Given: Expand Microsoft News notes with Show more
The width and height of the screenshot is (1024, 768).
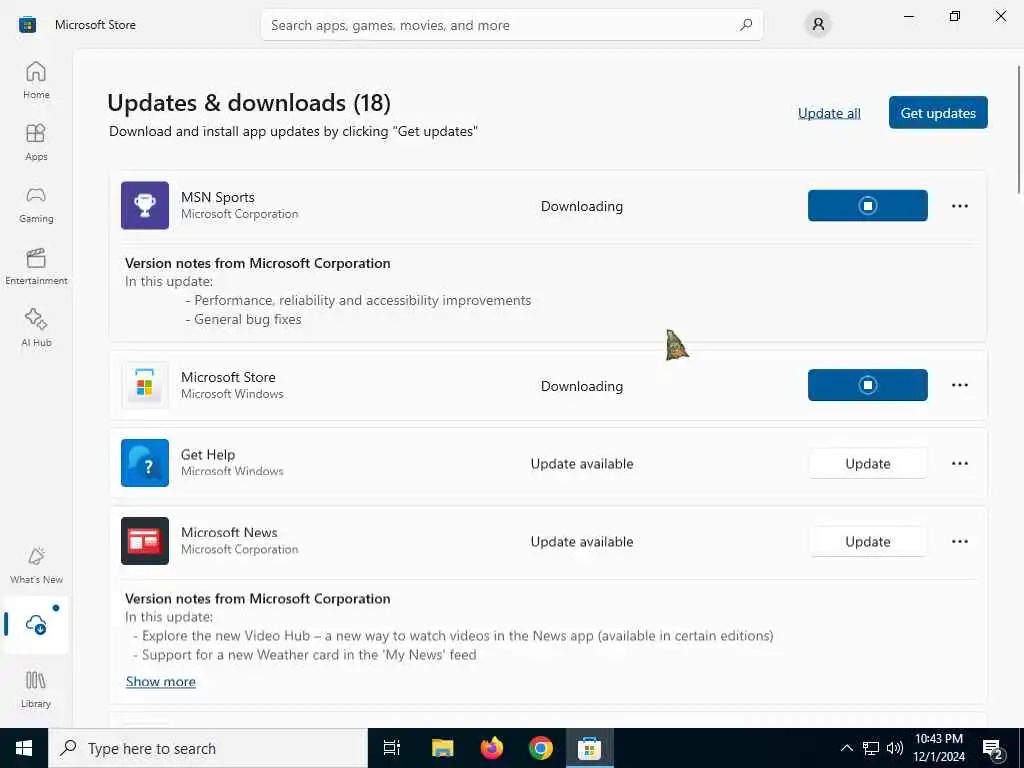Looking at the screenshot, I should point(161,681).
